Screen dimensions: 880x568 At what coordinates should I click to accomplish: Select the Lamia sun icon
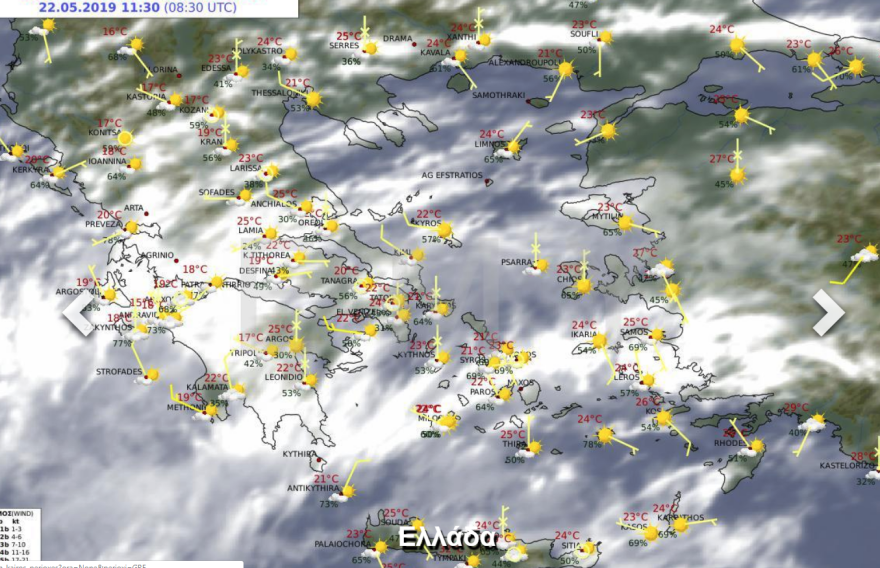(271, 233)
